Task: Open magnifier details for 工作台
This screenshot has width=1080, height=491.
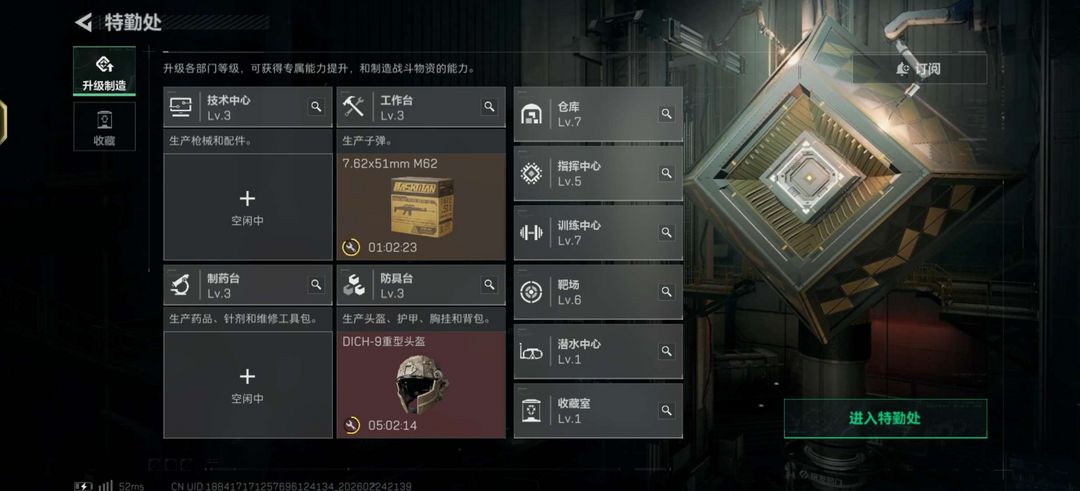Action: tap(489, 107)
